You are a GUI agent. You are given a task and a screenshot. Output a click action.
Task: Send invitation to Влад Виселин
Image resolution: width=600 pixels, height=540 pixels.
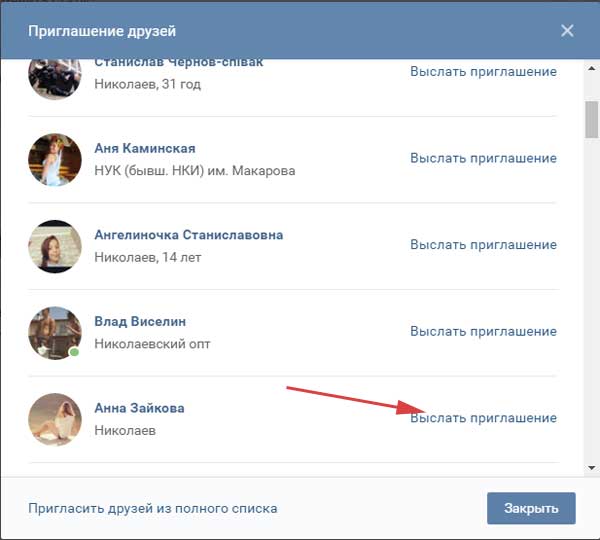[x=483, y=331]
